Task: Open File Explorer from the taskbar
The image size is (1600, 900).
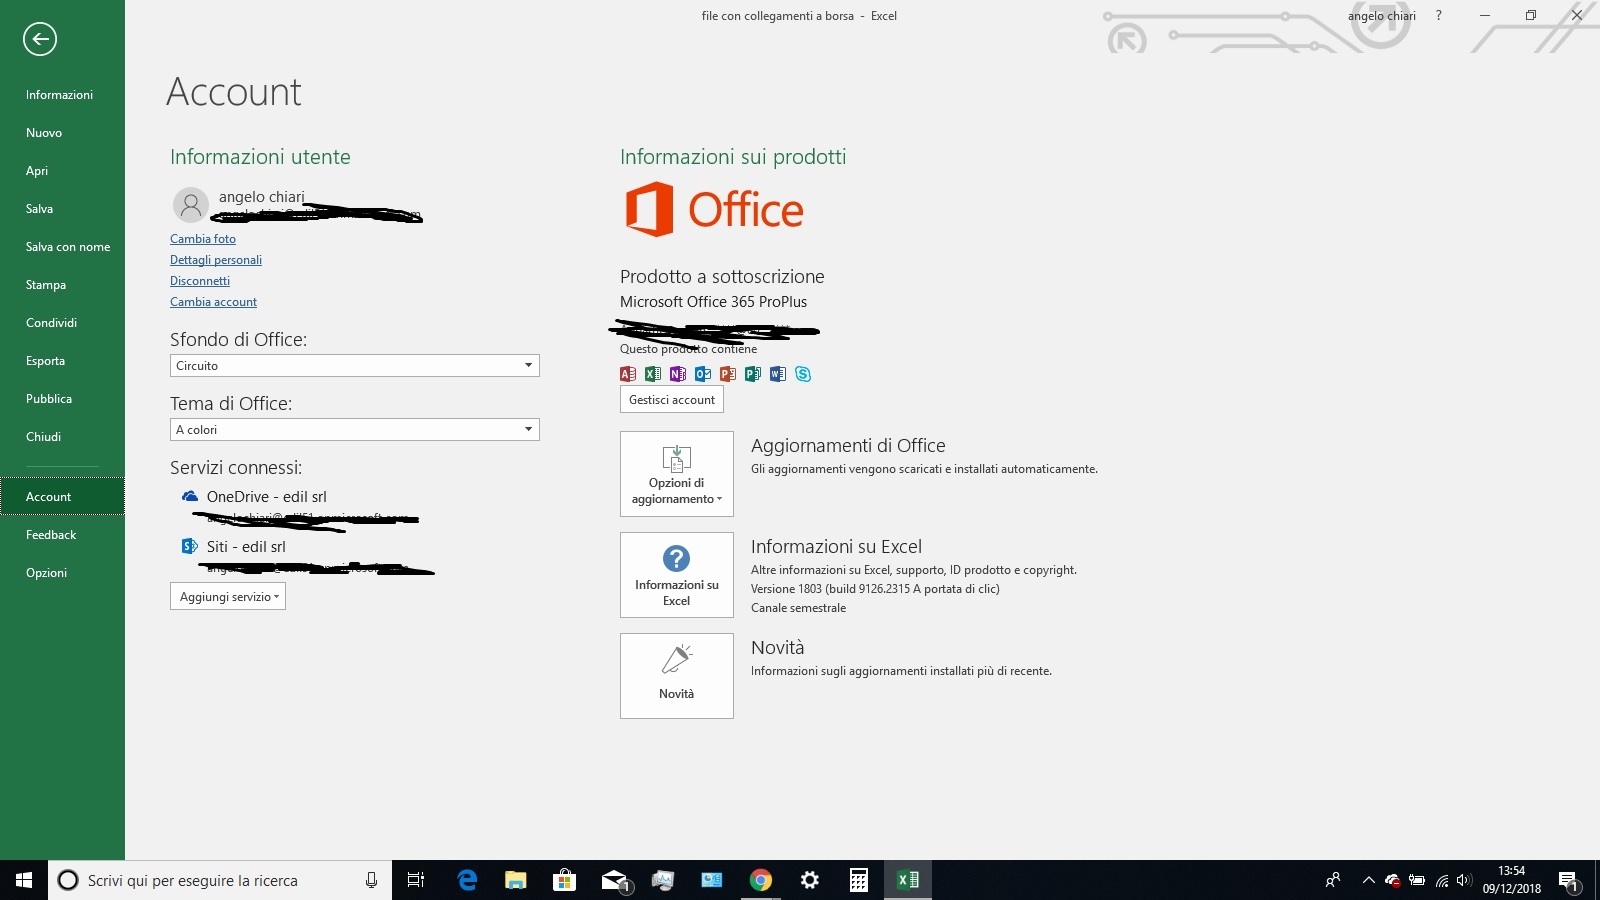Action: 516,880
